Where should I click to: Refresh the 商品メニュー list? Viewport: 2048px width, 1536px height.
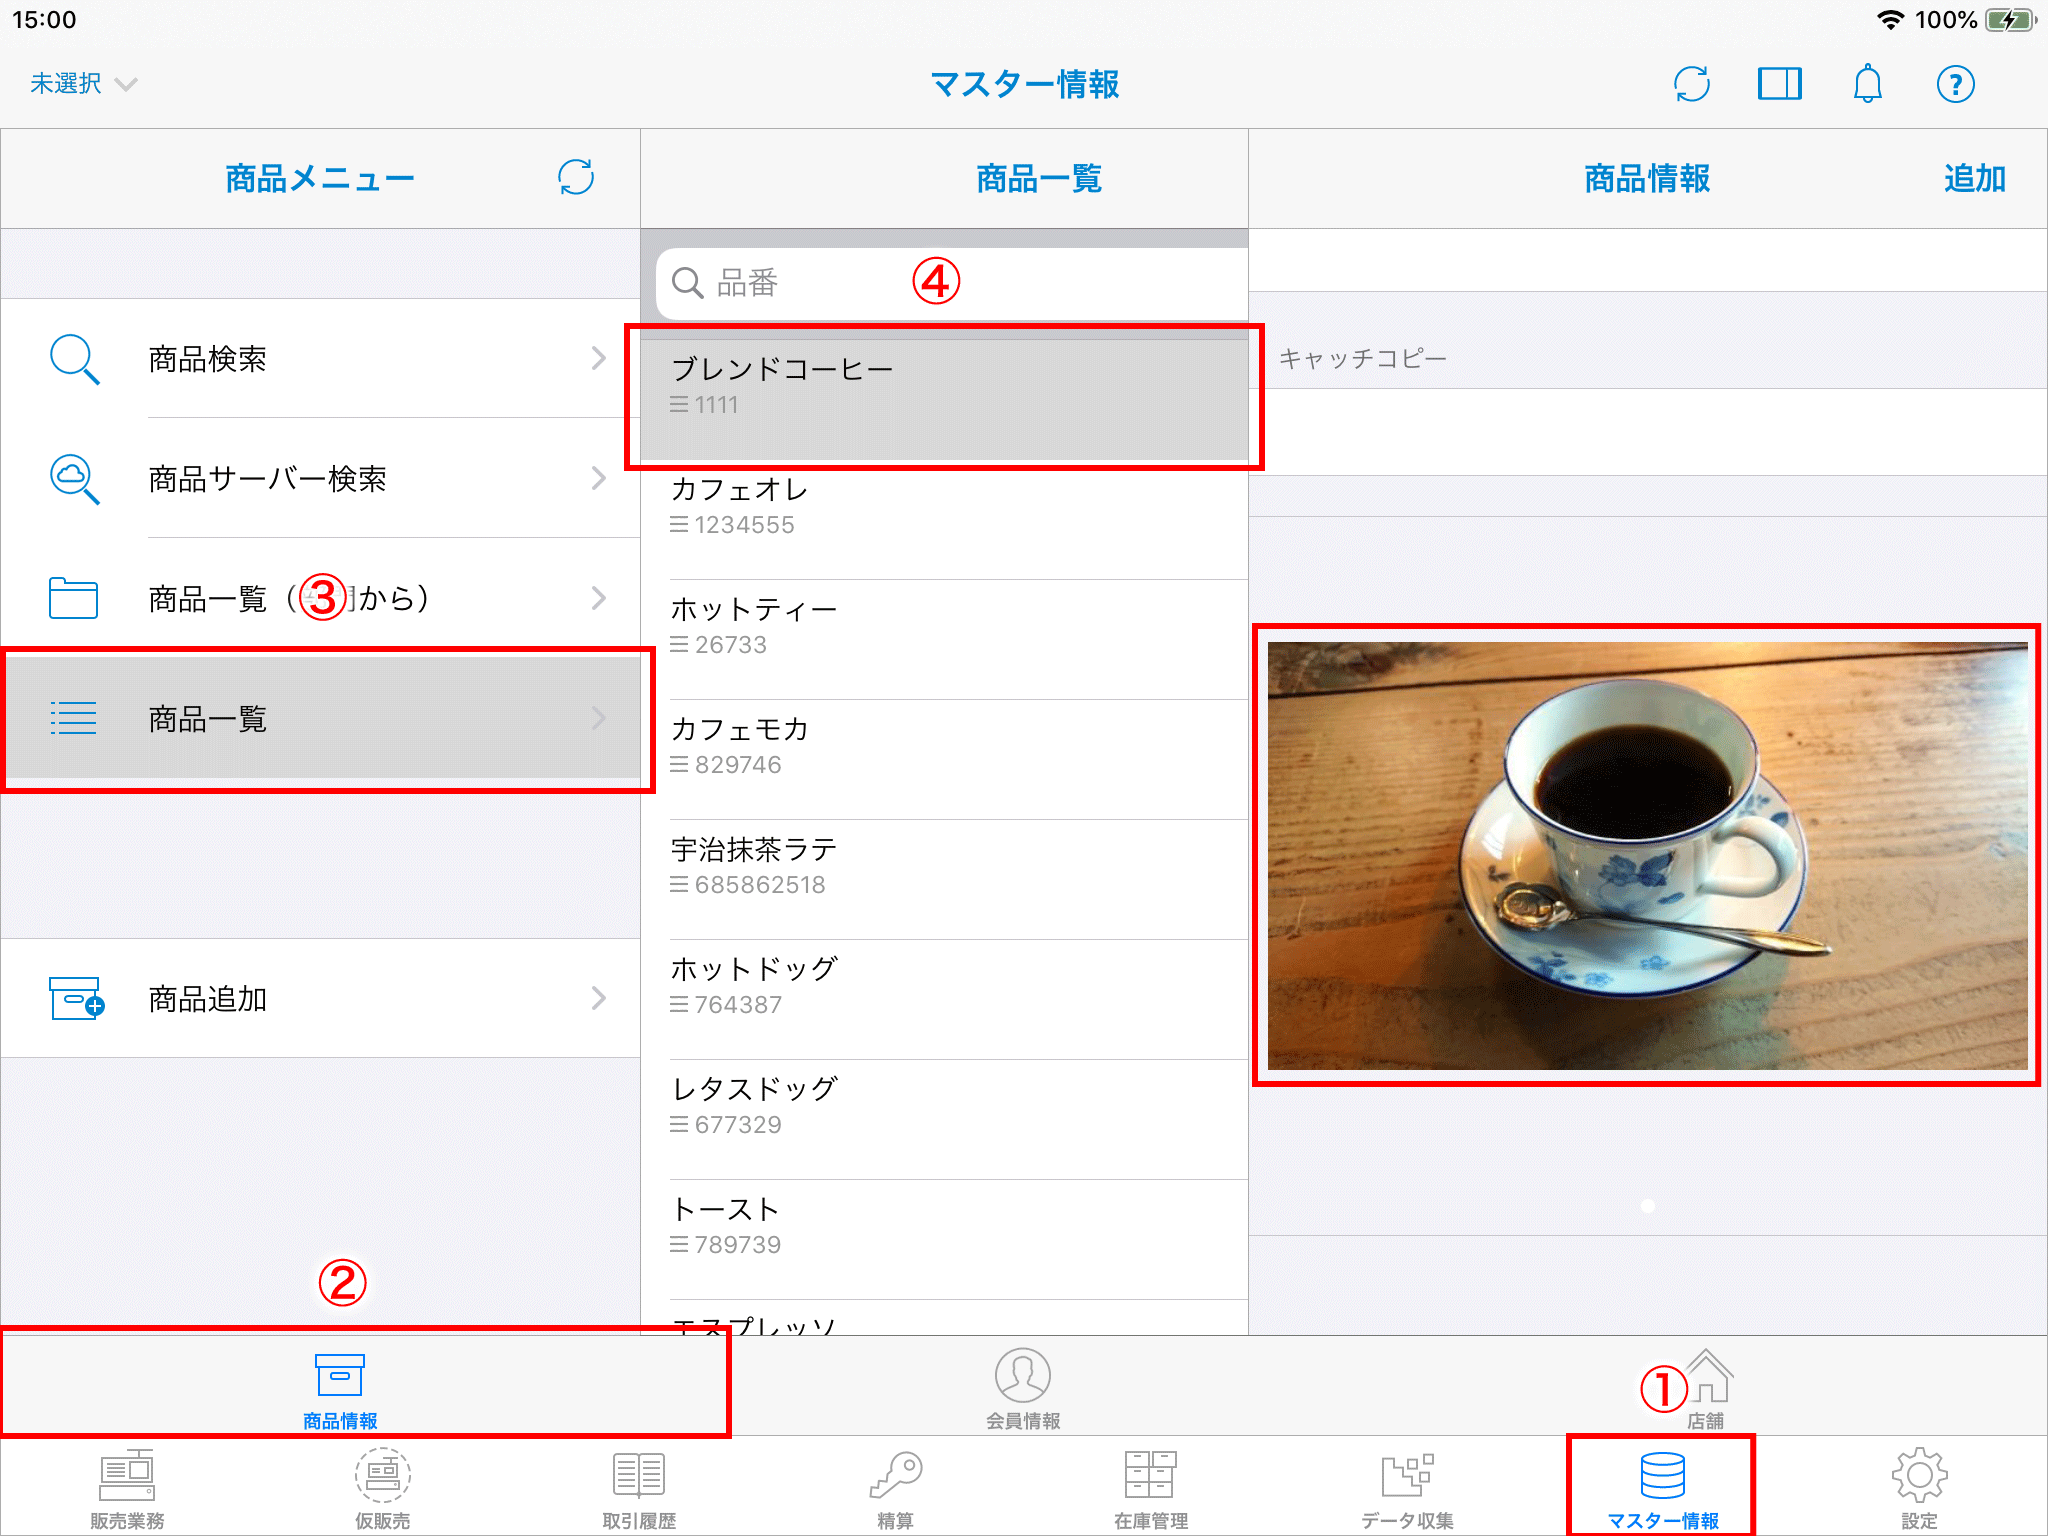(x=576, y=178)
